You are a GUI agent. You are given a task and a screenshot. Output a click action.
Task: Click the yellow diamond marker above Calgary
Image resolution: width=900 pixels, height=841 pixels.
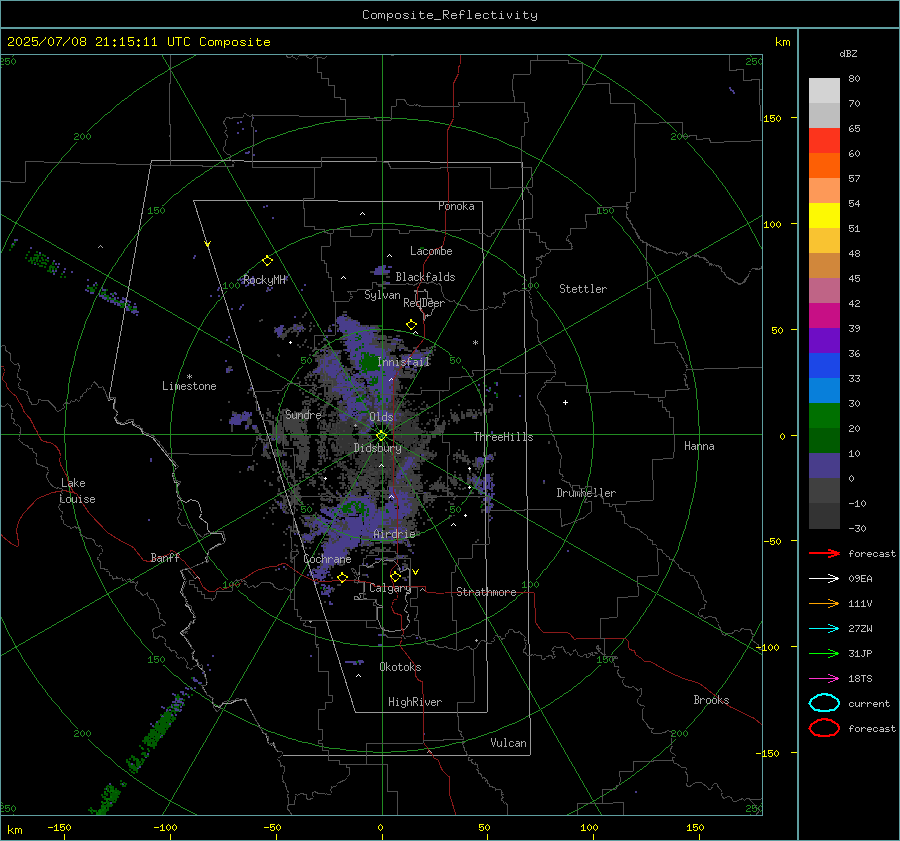[395, 576]
